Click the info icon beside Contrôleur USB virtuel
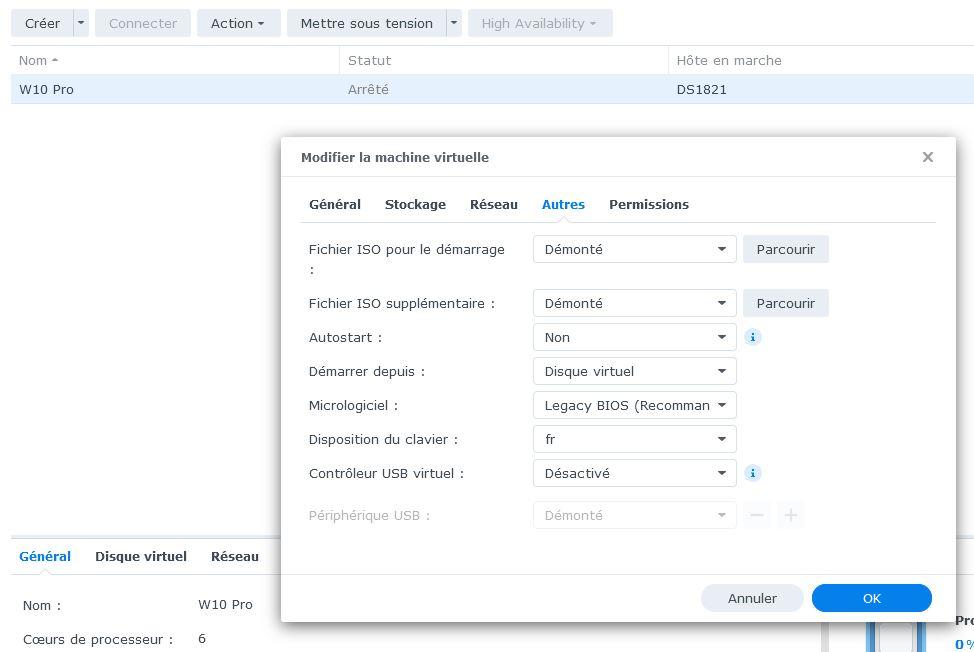This screenshot has height=652, width=974. [753, 473]
